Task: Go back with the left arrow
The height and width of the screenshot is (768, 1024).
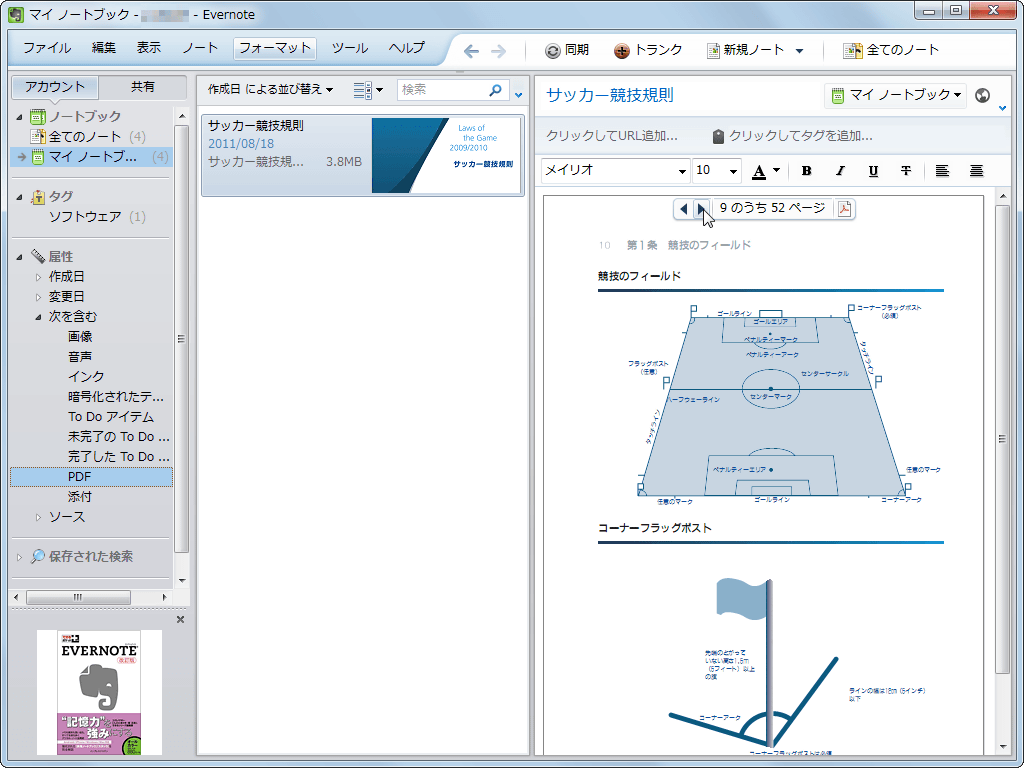Action: point(471,51)
